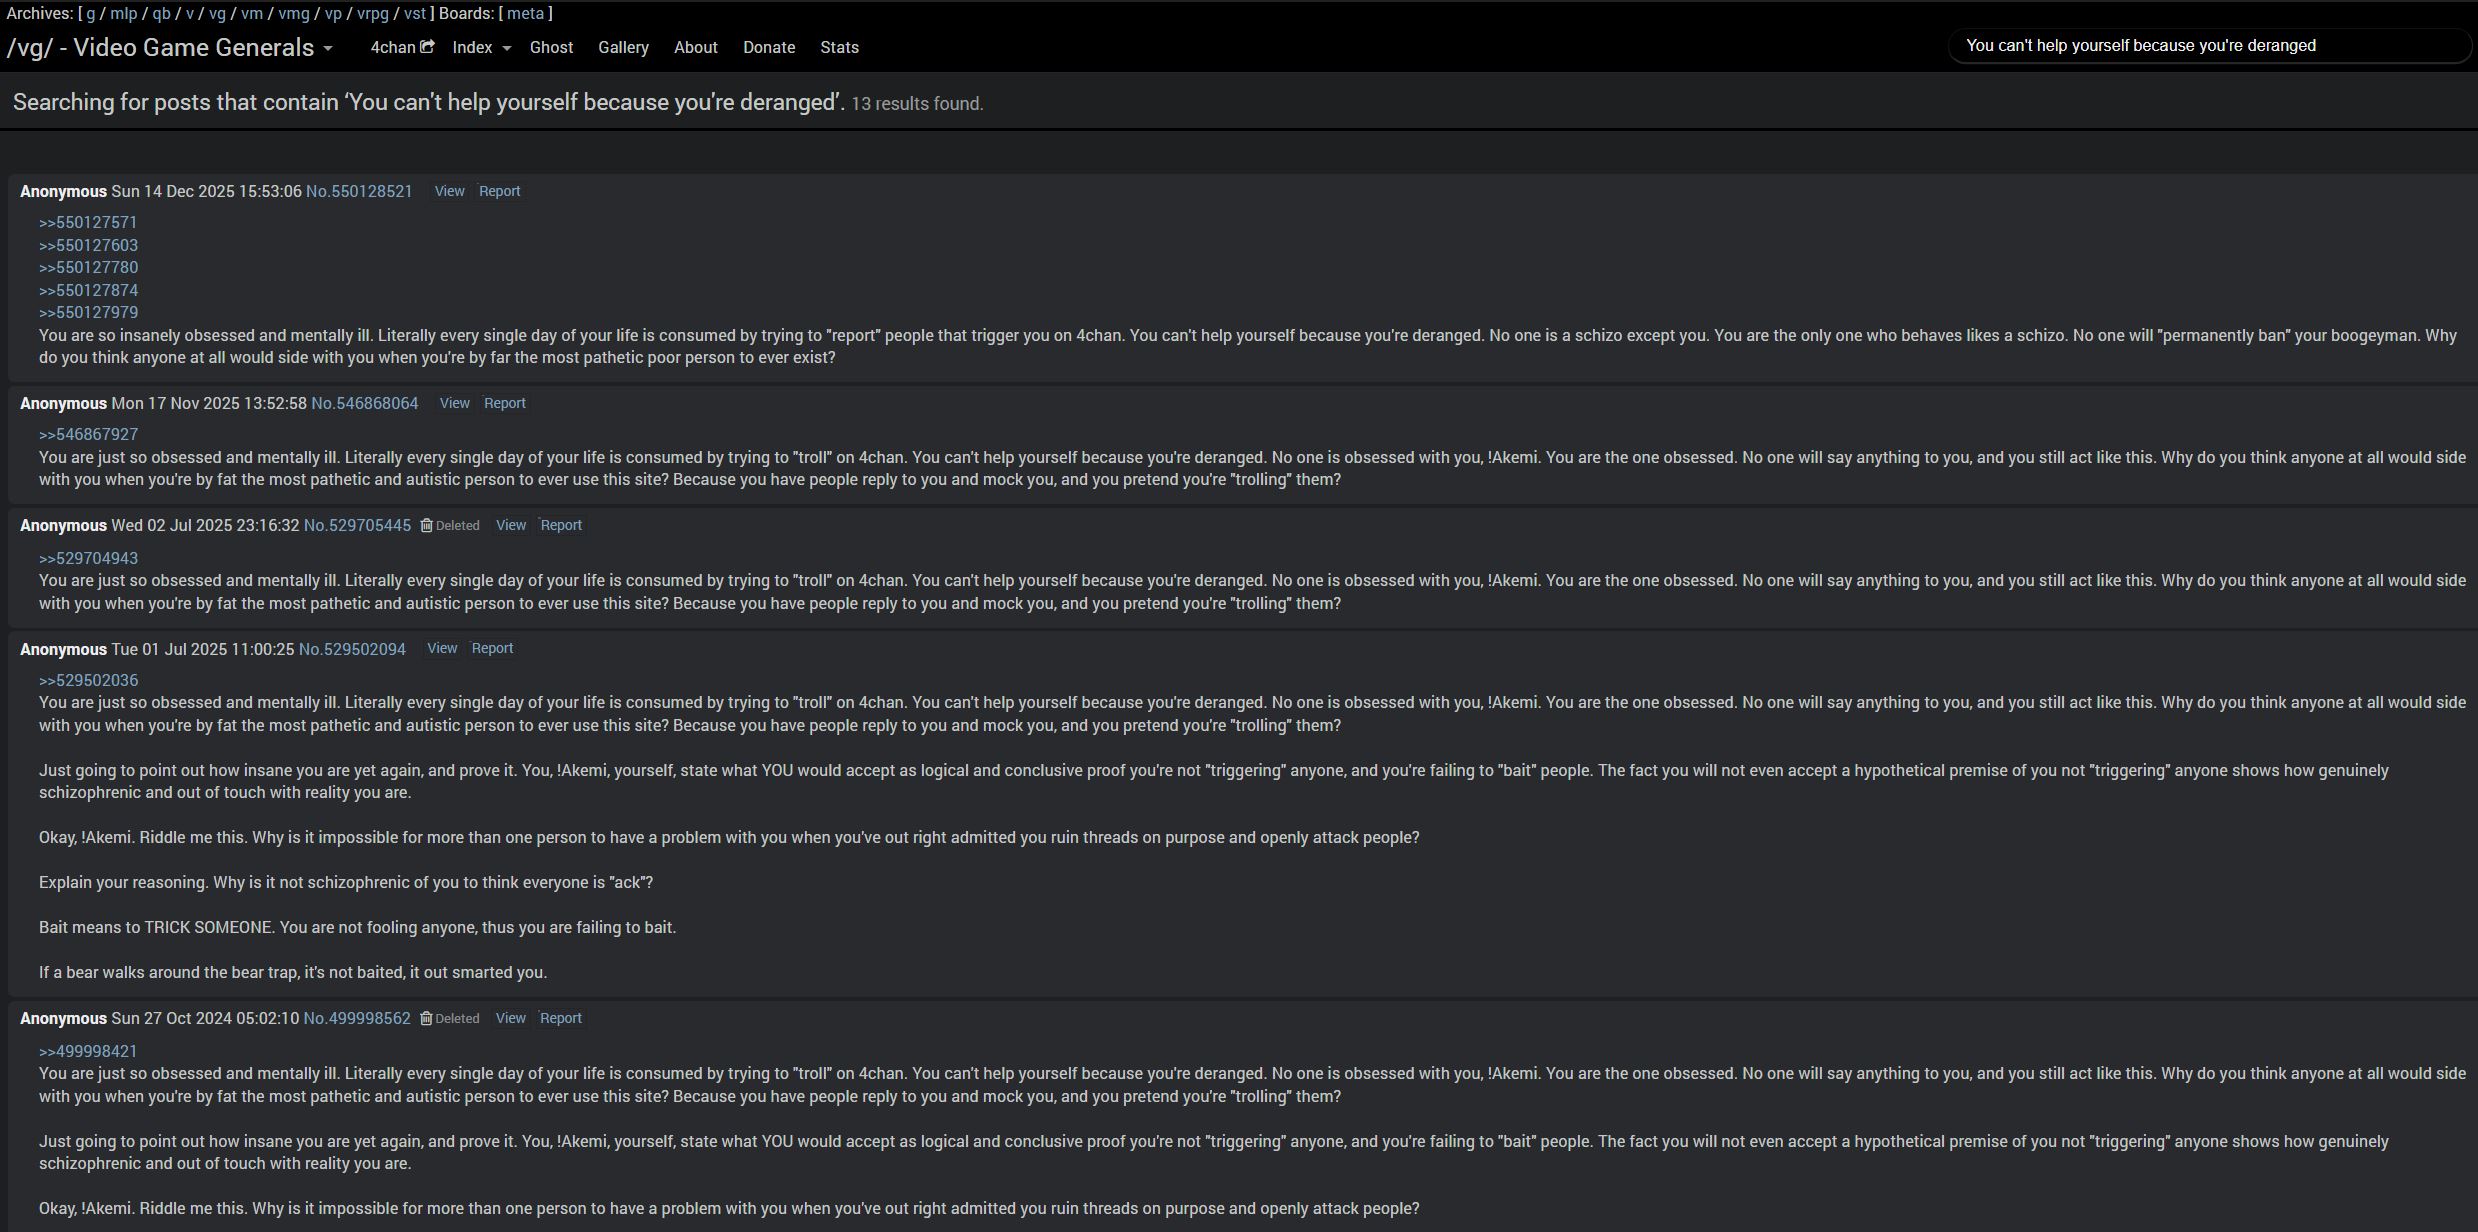
Task: Report post No.546868064
Action: tap(504, 403)
